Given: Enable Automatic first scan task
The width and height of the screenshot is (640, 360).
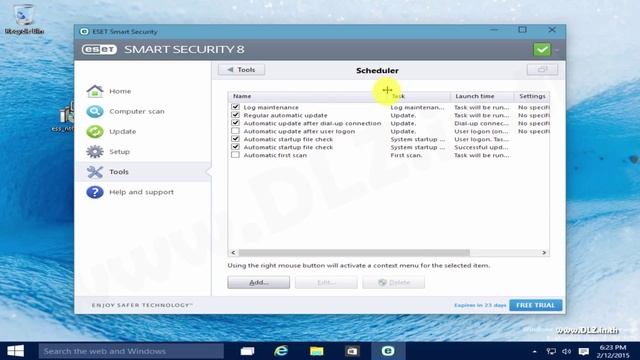Looking at the screenshot, I should [x=235, y=155].
